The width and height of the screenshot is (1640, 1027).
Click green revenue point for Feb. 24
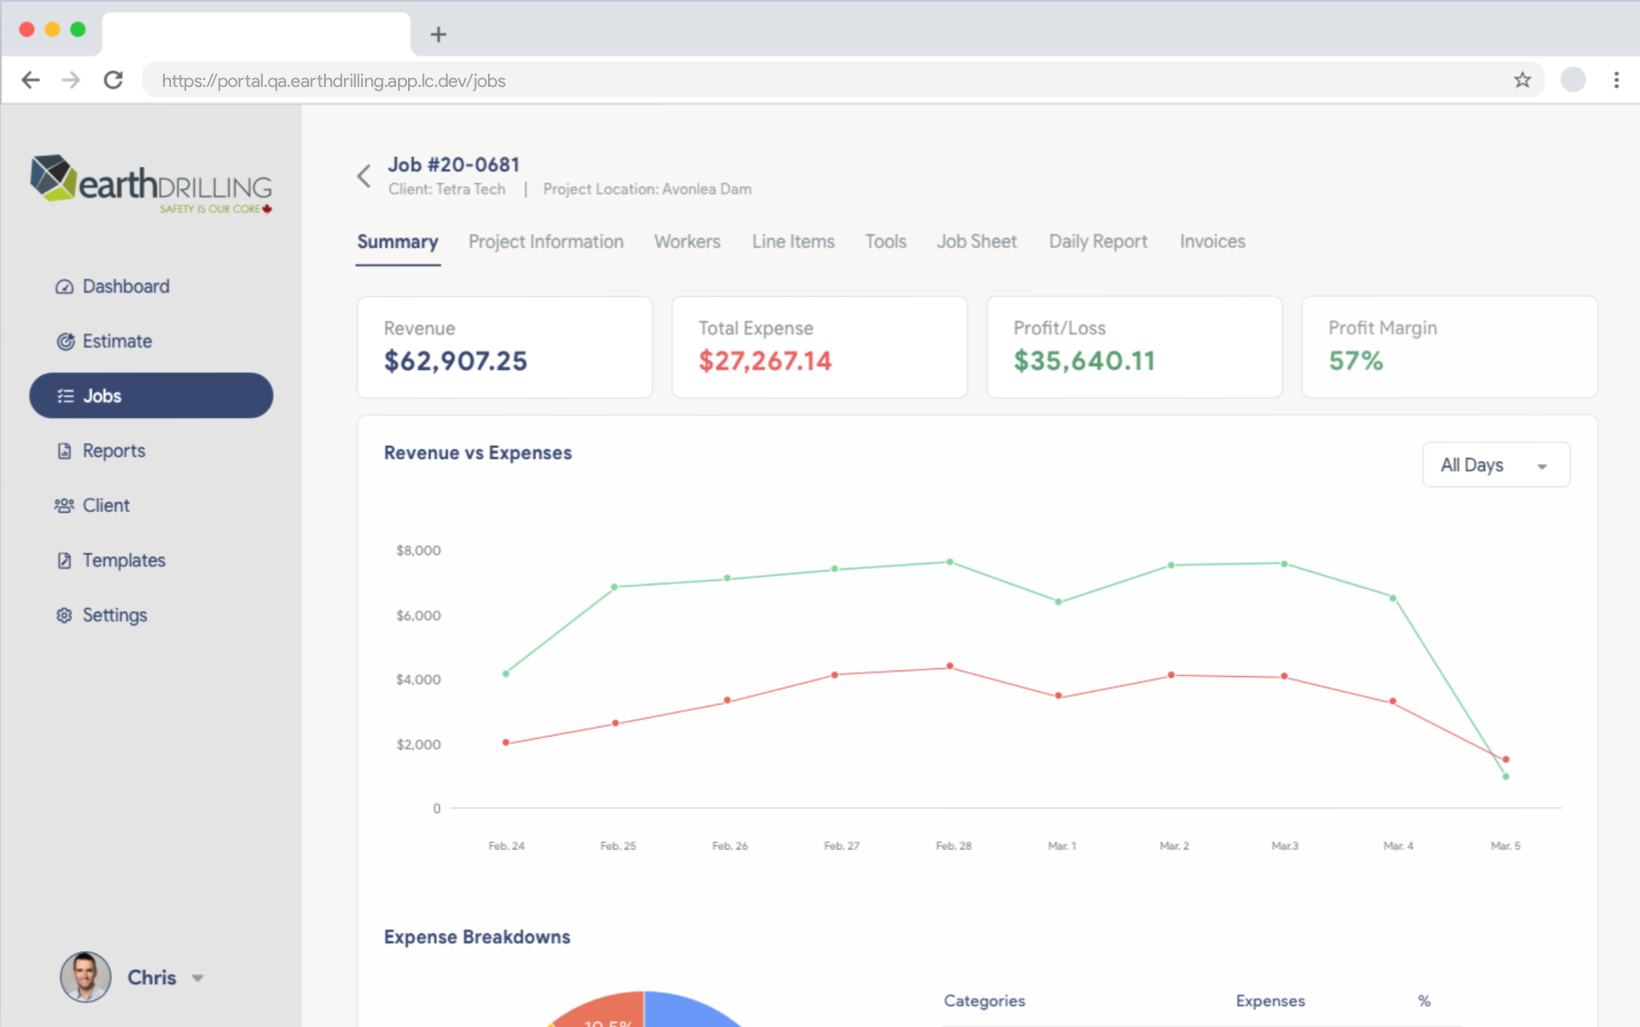click(506, 674)
